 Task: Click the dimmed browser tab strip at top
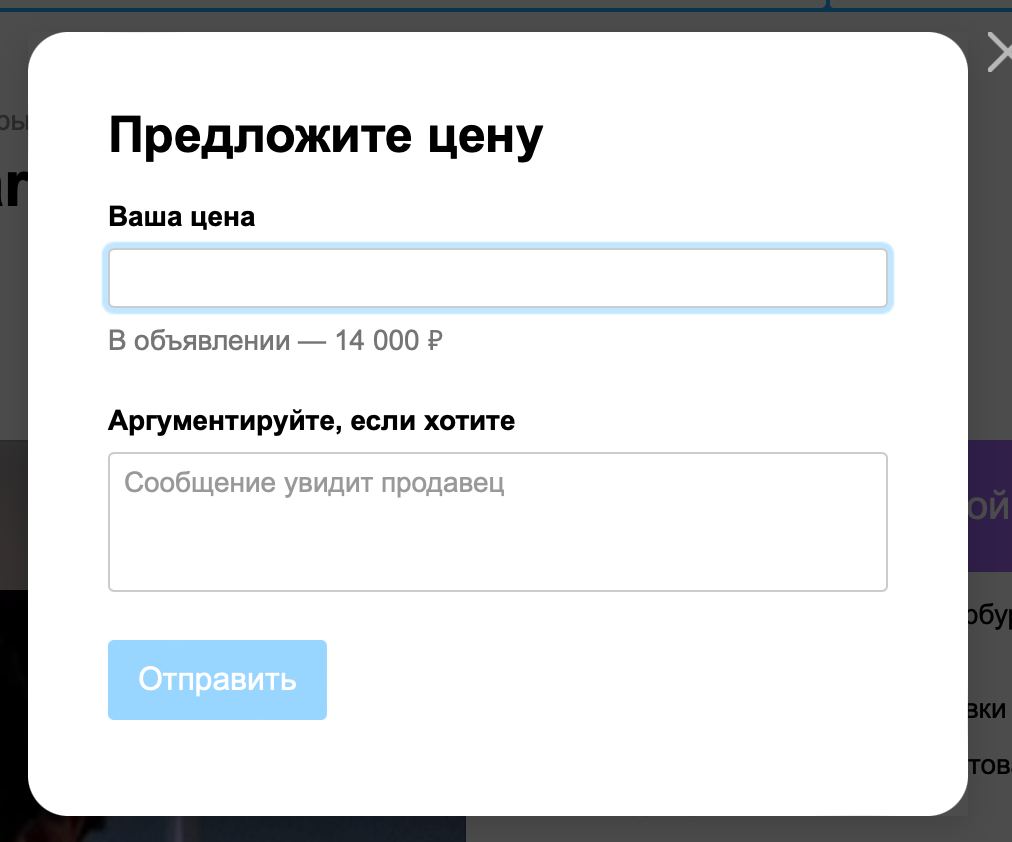(x=400, y=4)
